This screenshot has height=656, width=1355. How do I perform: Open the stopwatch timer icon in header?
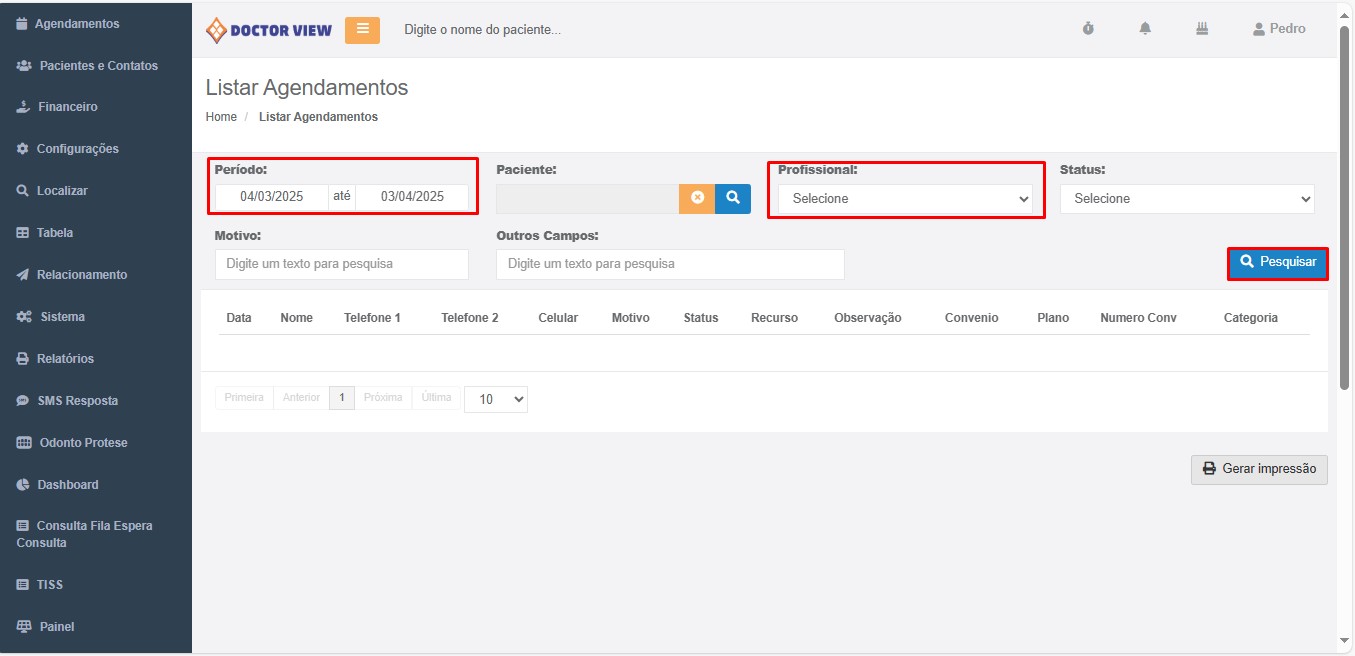click(1088, 29)
